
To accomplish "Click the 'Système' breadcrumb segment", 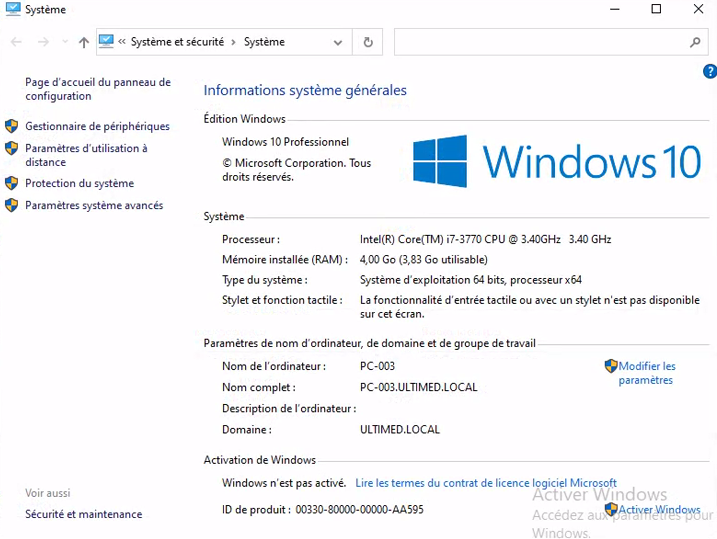I will click(264, 42).
